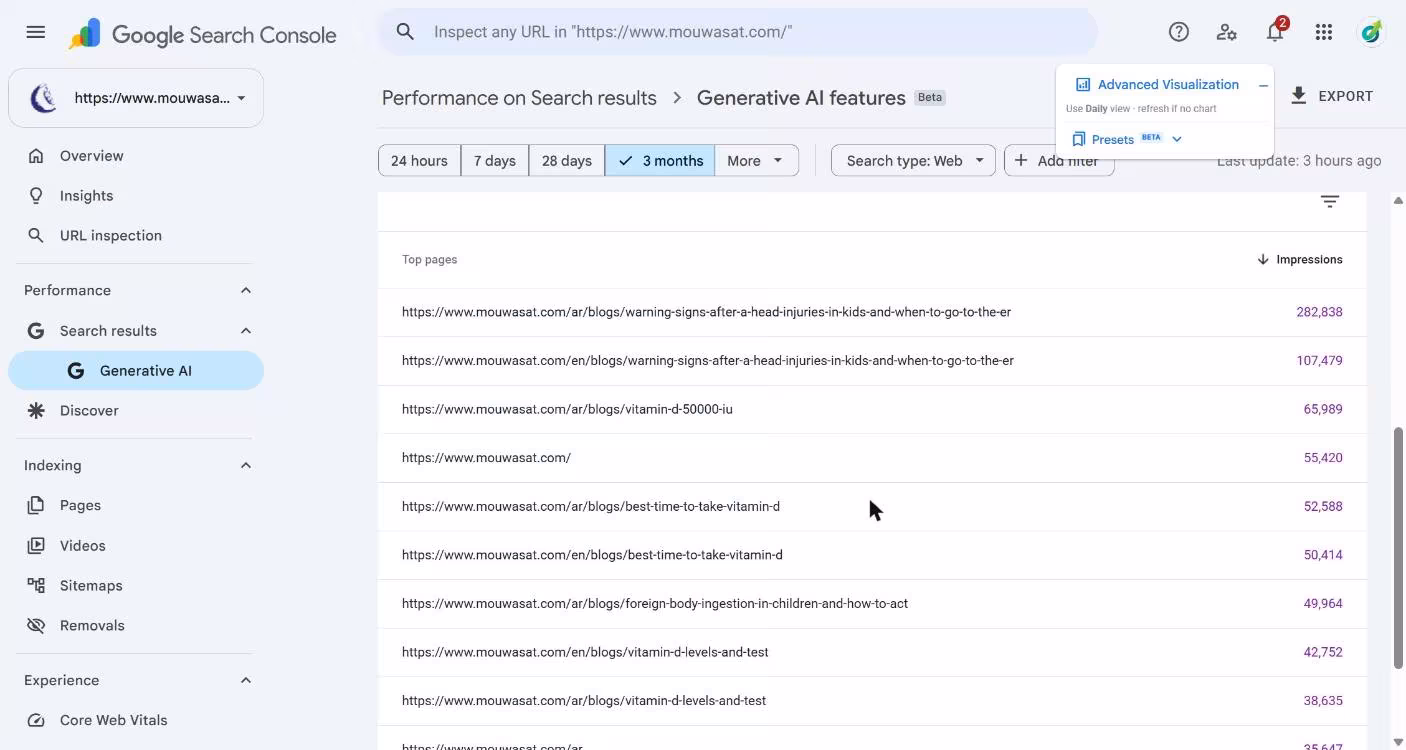Open the main hamburger menu
The width and height of the screenshot is (1406, 750).
tap(36, 32)
